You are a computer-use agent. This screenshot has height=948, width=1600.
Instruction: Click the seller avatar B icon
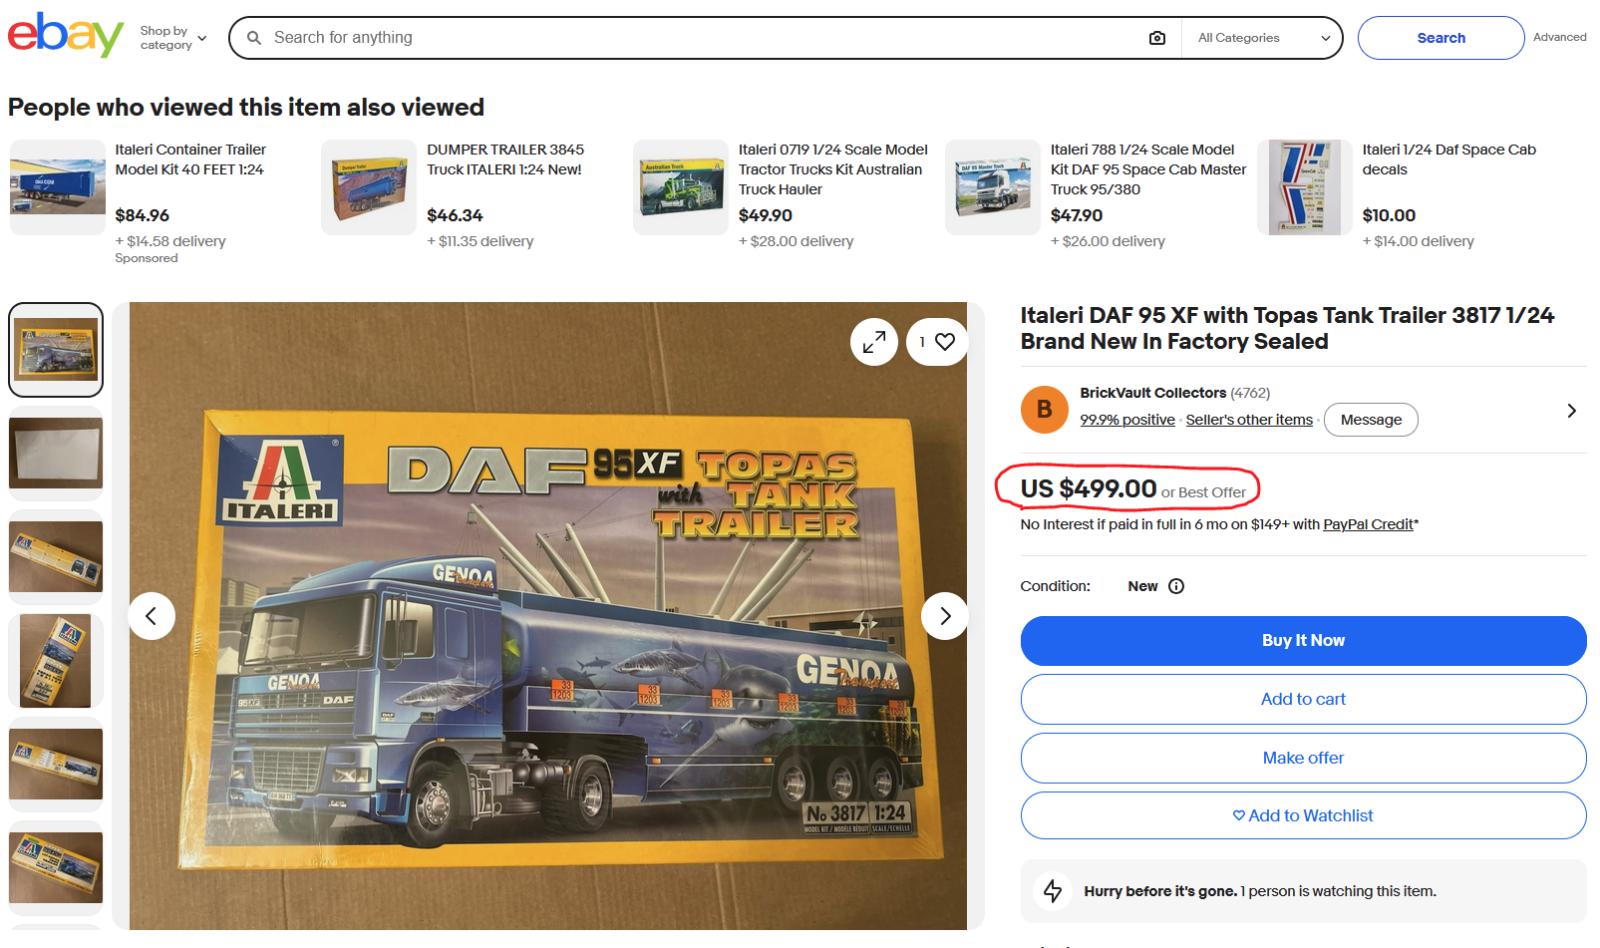[x=1044, y=409]
